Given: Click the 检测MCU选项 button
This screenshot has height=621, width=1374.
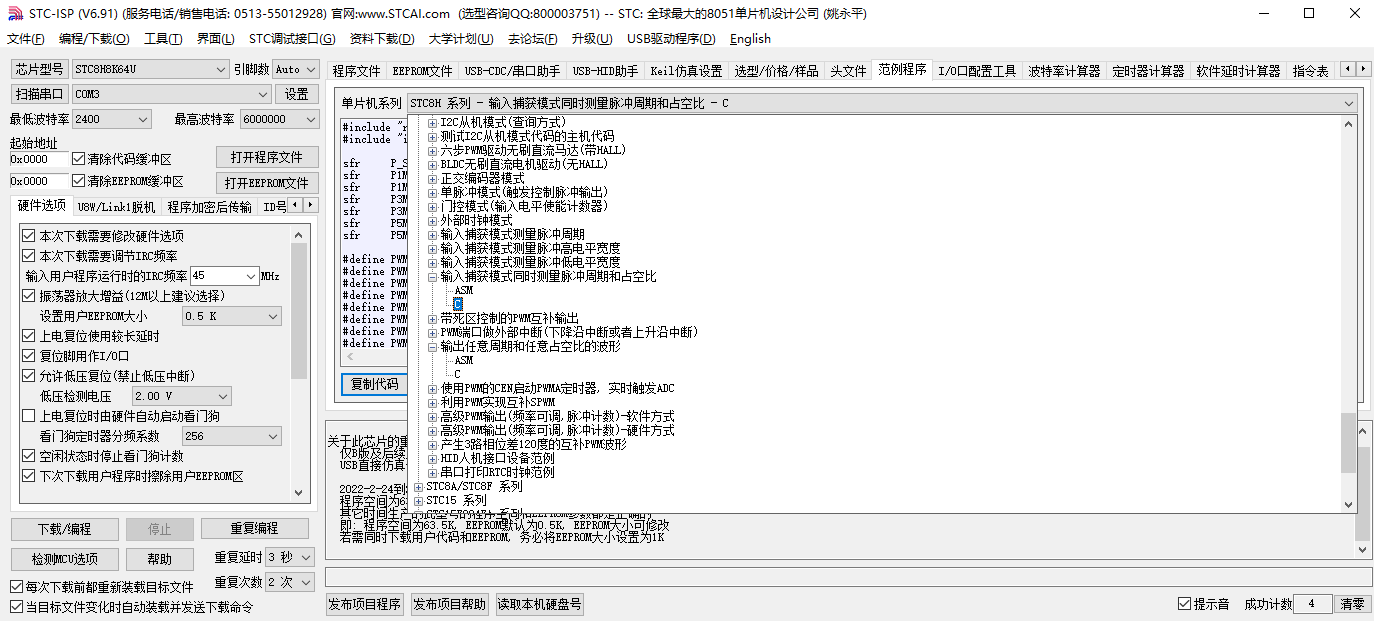Looking at the screenshot, I should tap(64, 559).
